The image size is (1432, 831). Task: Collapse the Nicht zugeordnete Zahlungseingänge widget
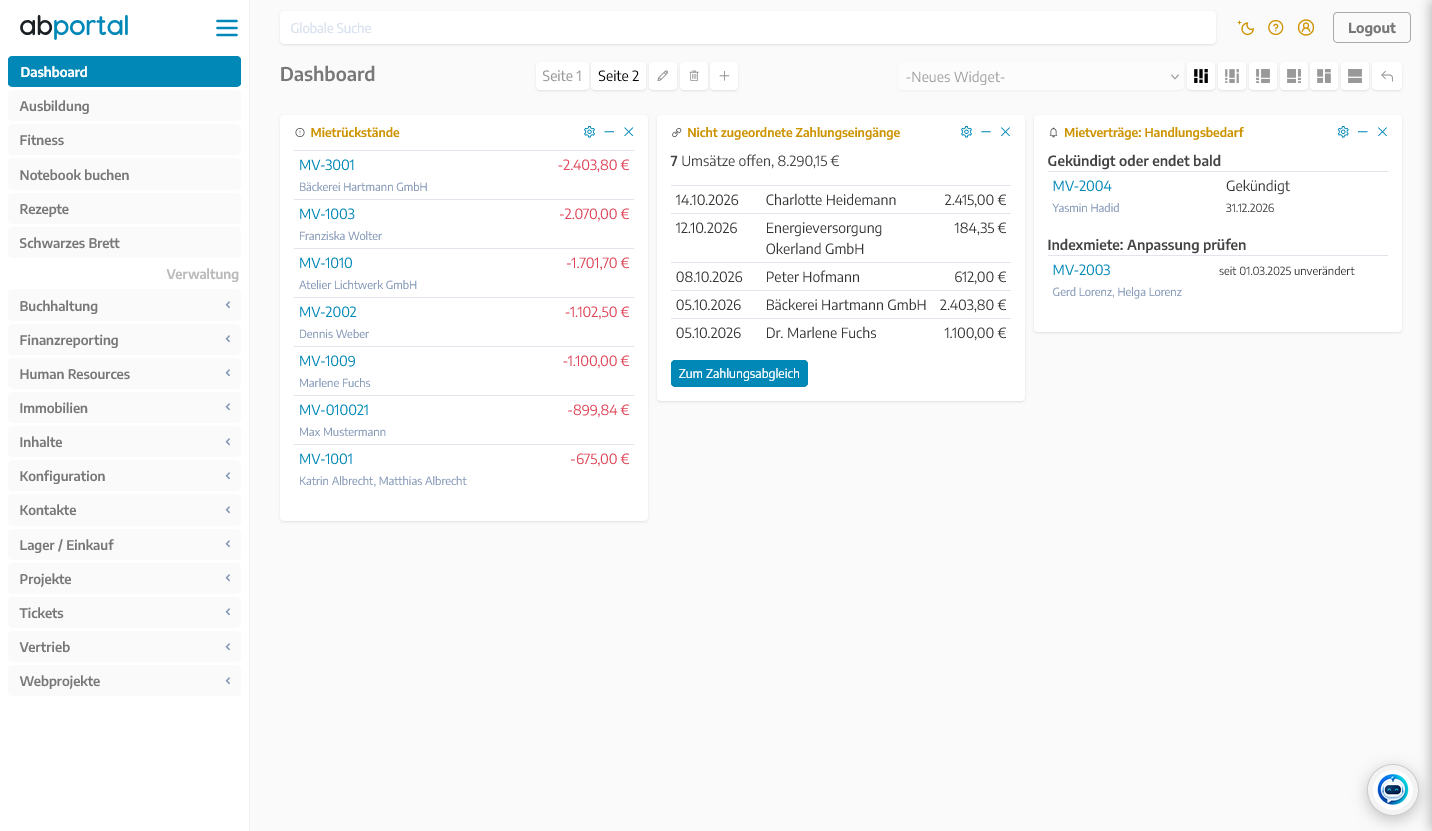(x=986, y=132)
